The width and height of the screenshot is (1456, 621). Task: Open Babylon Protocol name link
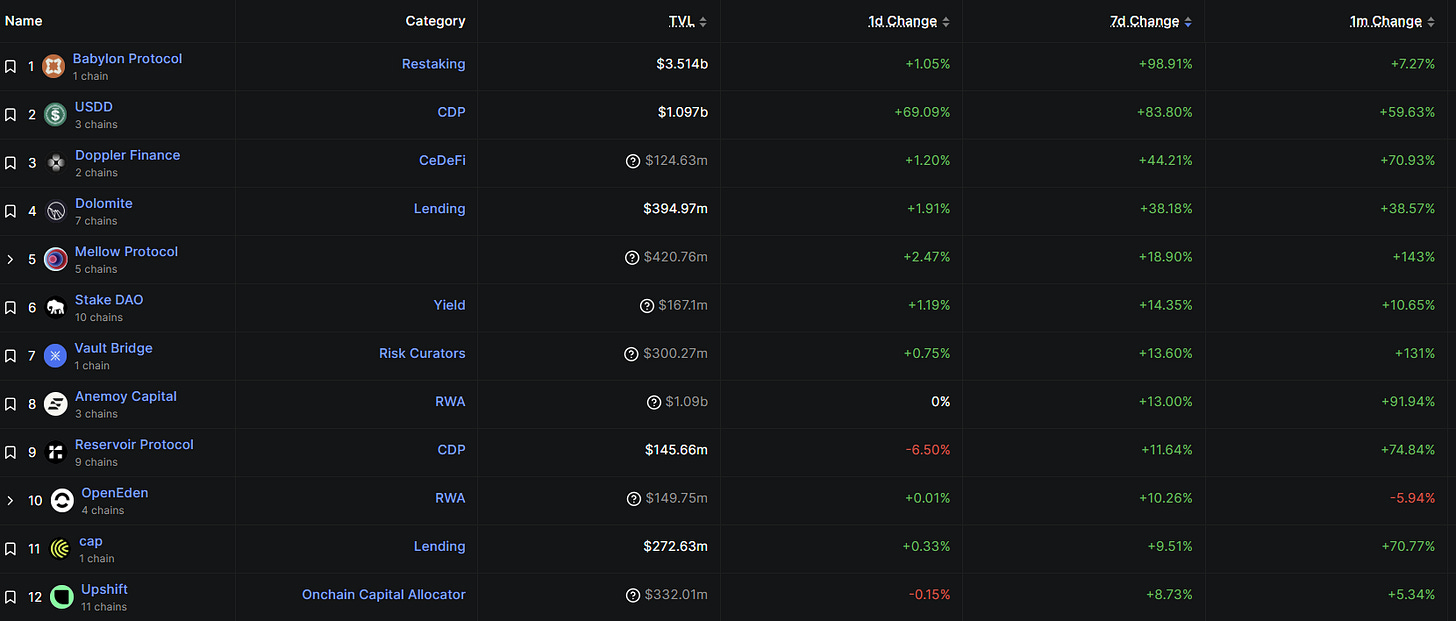tap(127, 59)
